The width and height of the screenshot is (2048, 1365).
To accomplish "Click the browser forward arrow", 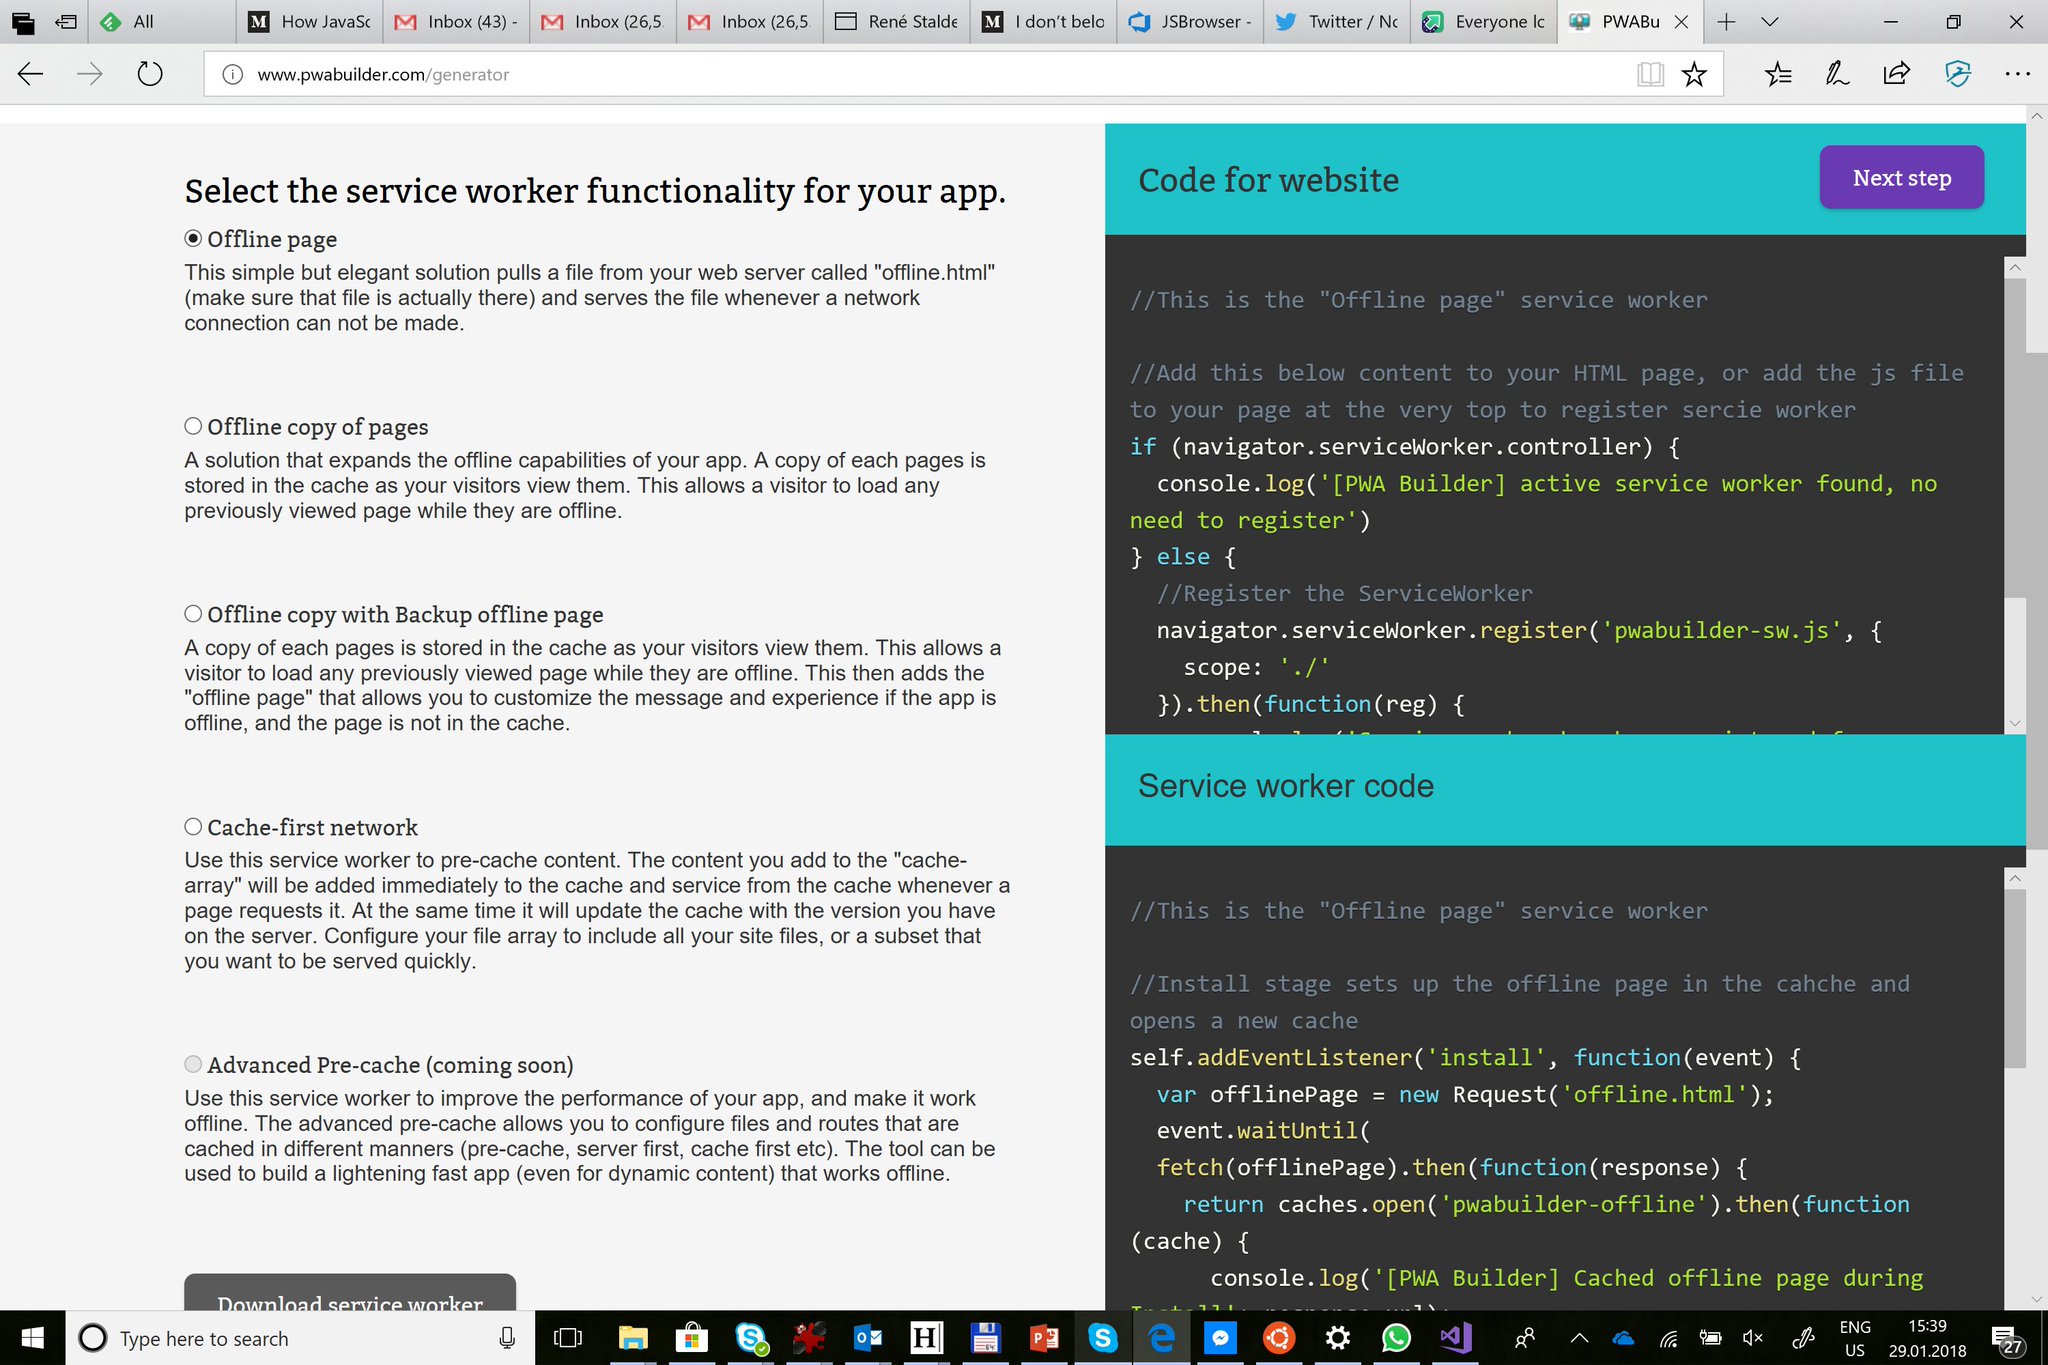I will [90, 74].
